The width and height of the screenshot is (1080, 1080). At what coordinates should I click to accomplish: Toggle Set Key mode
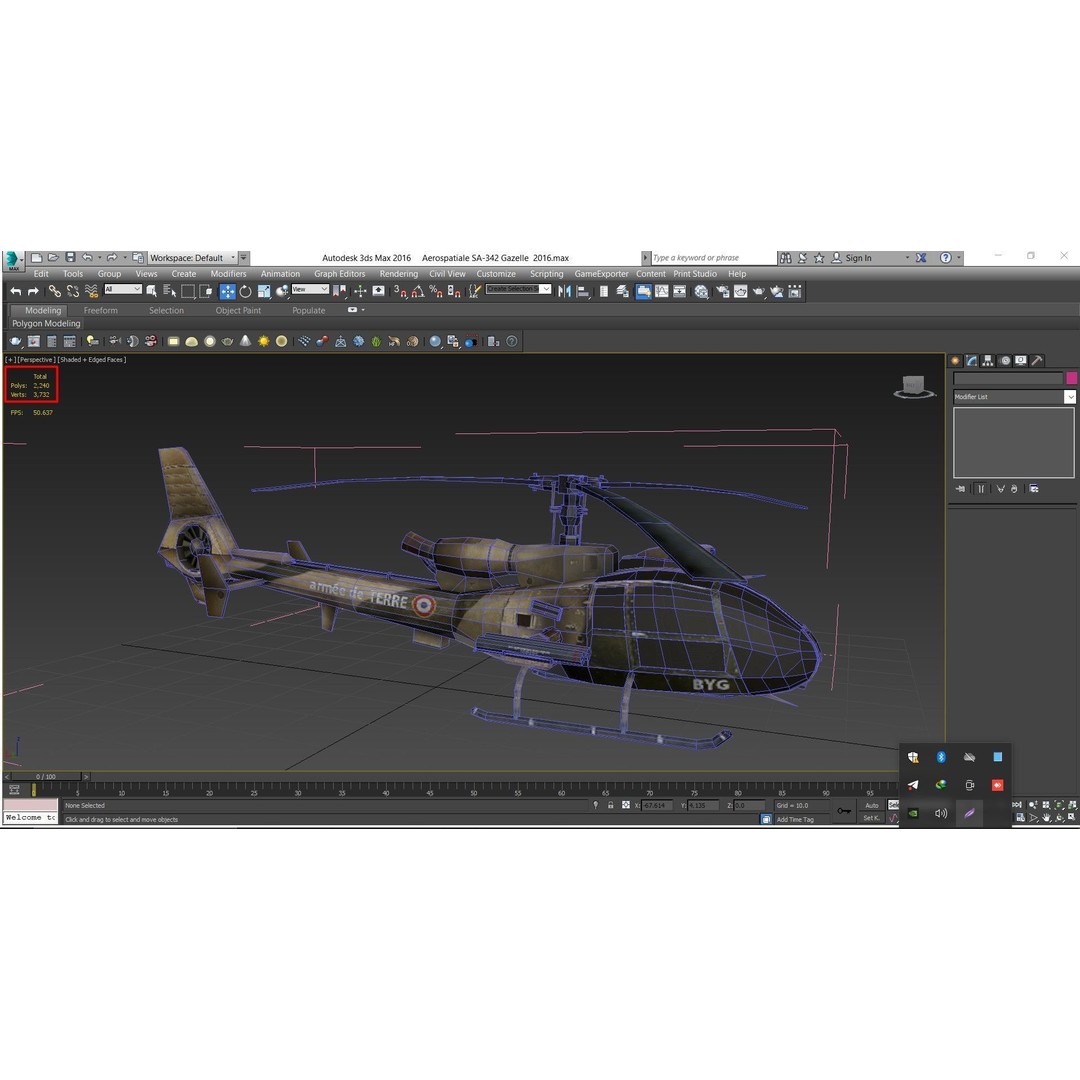pyautogui.click(x=871, y=818)
